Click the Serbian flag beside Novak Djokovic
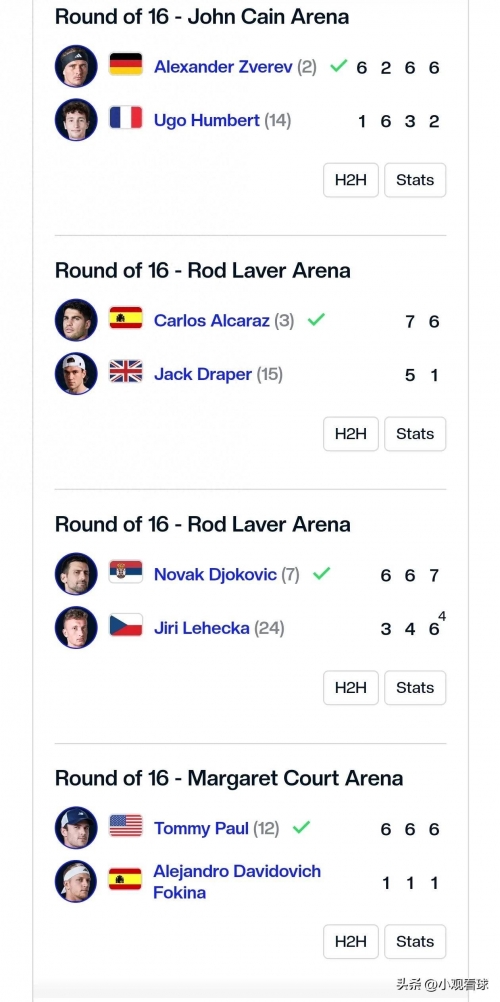 126,572
